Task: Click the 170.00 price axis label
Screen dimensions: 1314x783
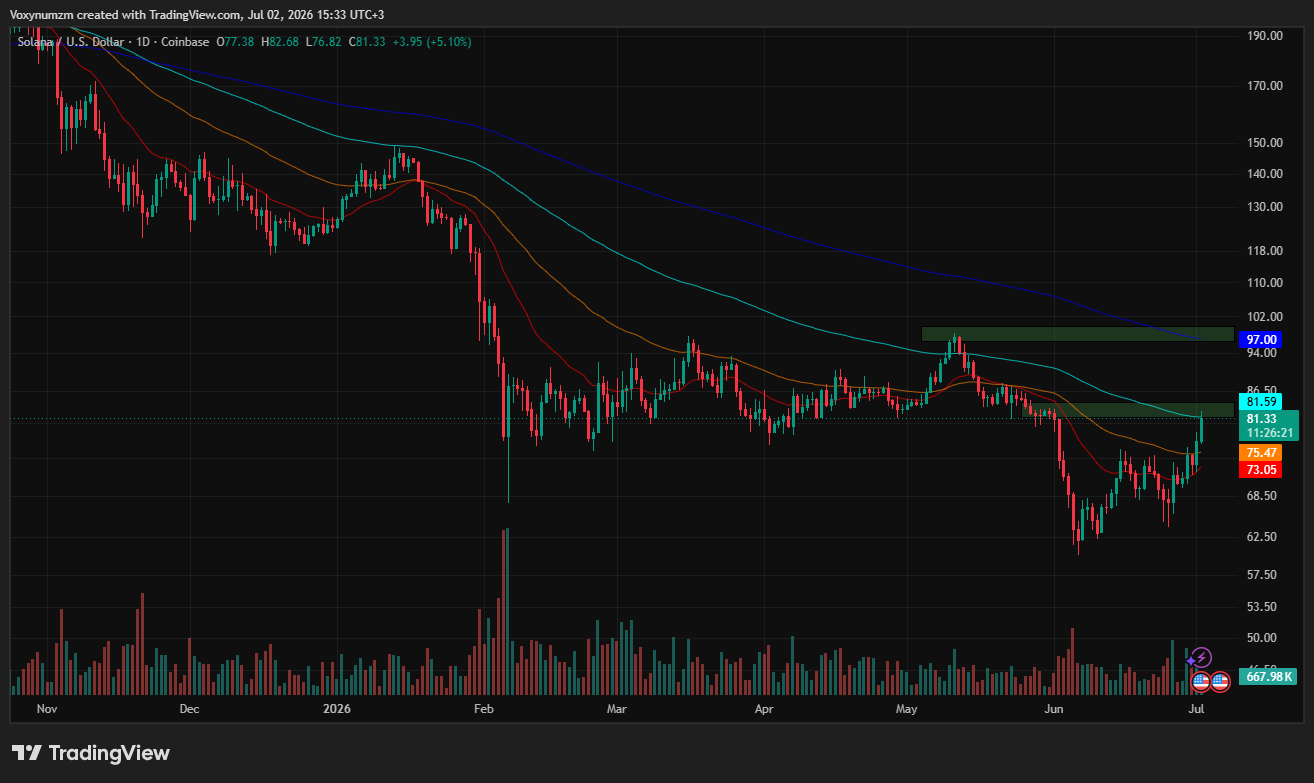Action: tap(1265, 86)
